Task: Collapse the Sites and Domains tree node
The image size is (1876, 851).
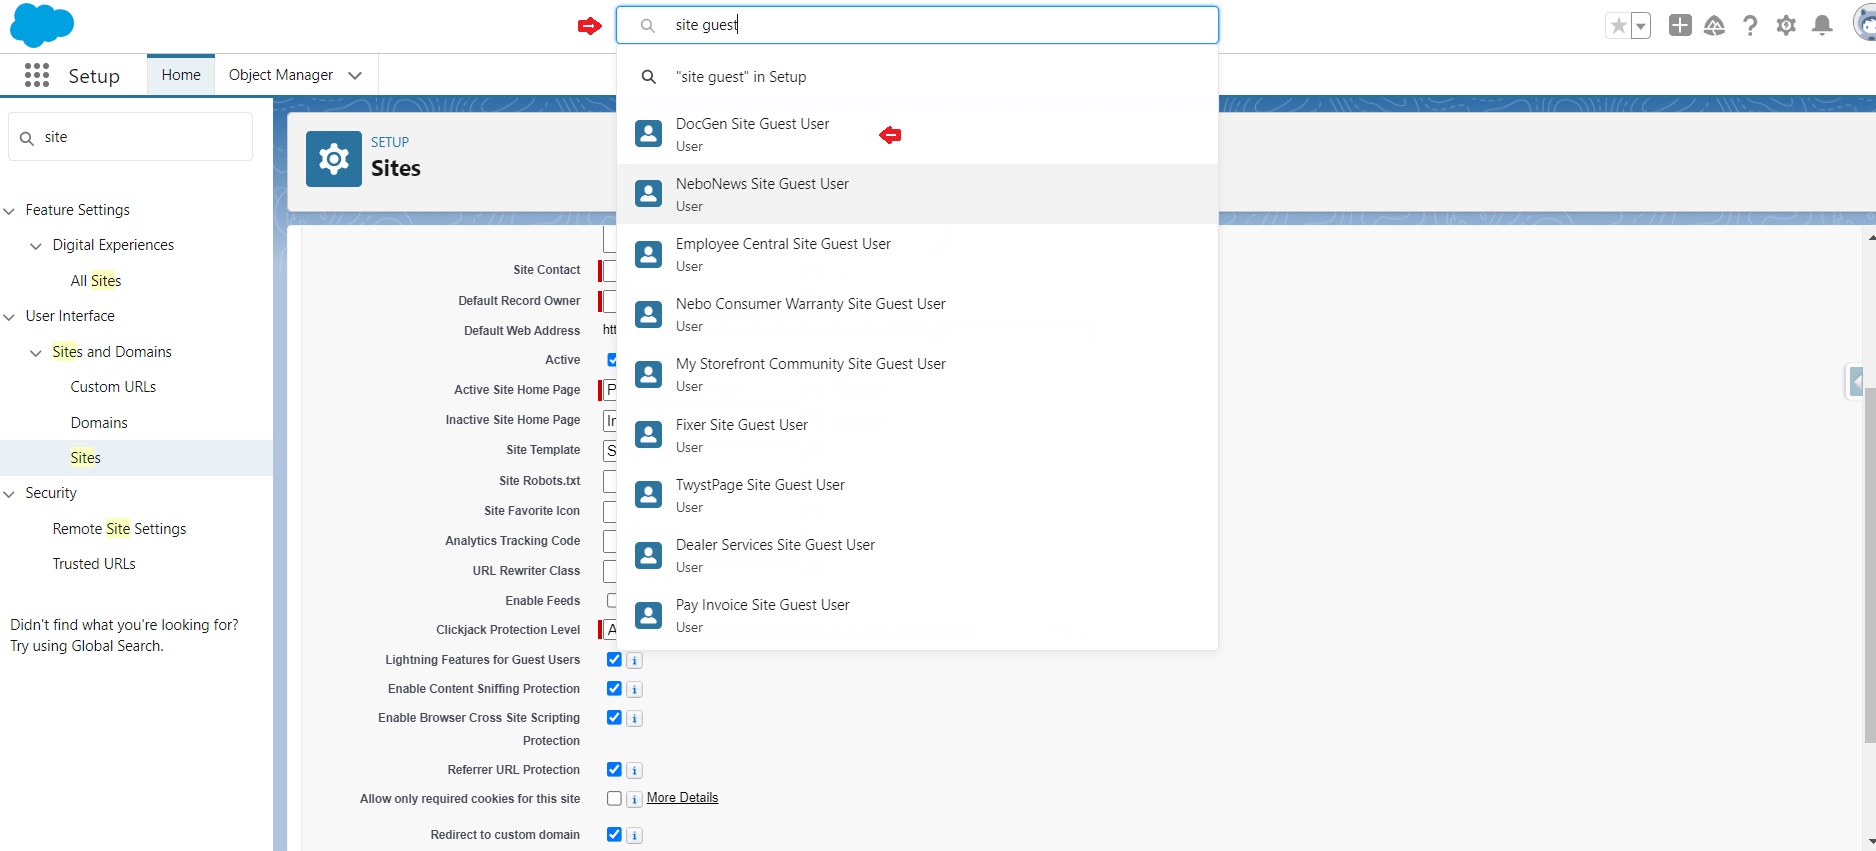Action: pos(36,353)
